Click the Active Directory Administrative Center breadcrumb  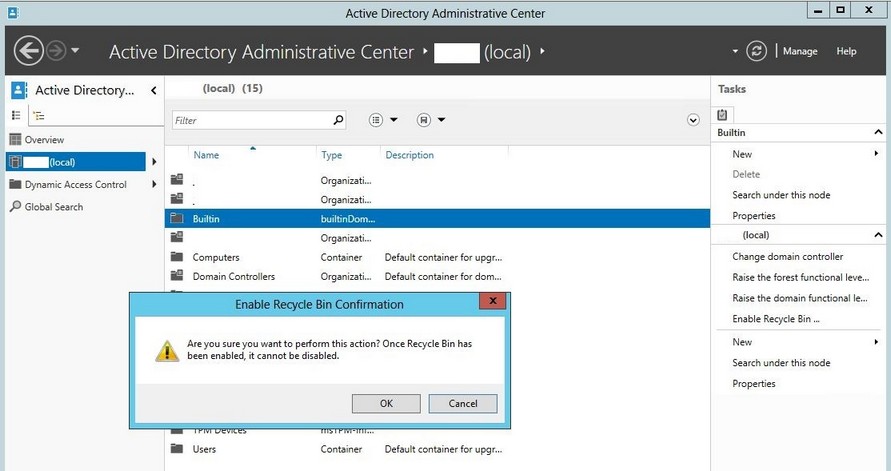point(261,52)
